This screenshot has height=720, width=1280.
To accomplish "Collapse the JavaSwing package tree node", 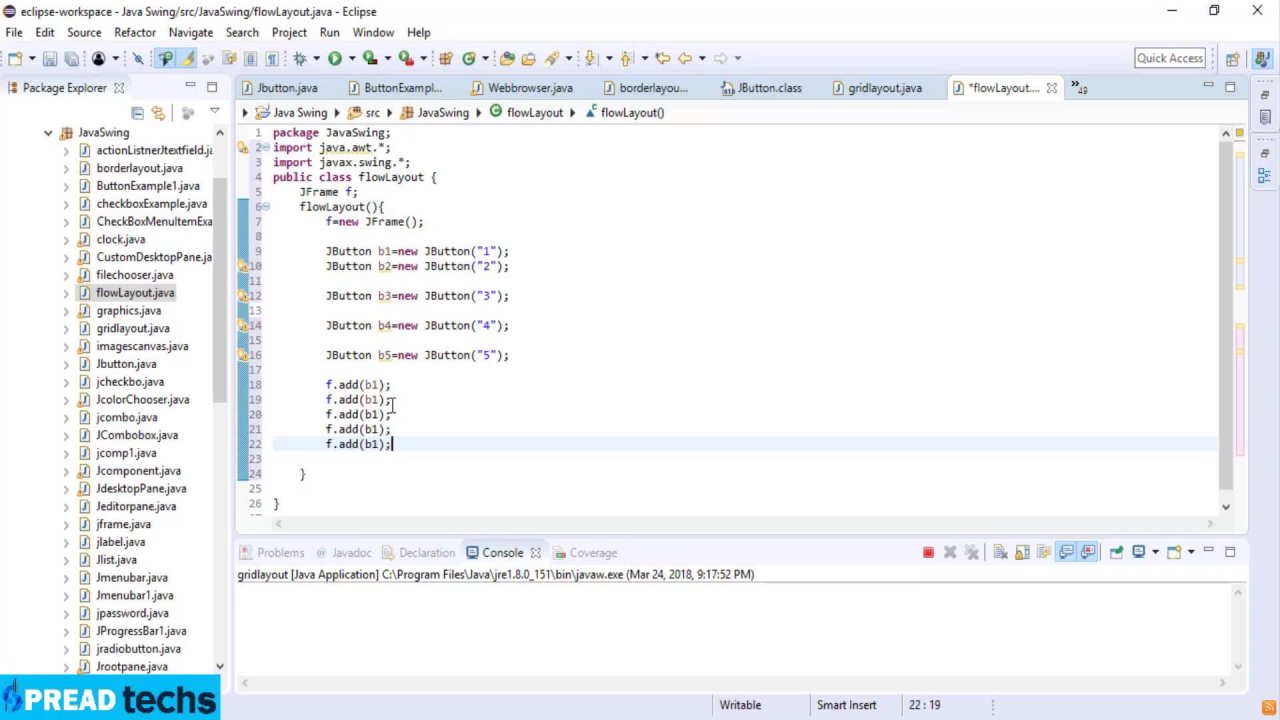I will pyautogui.click(x=48, y=133).
